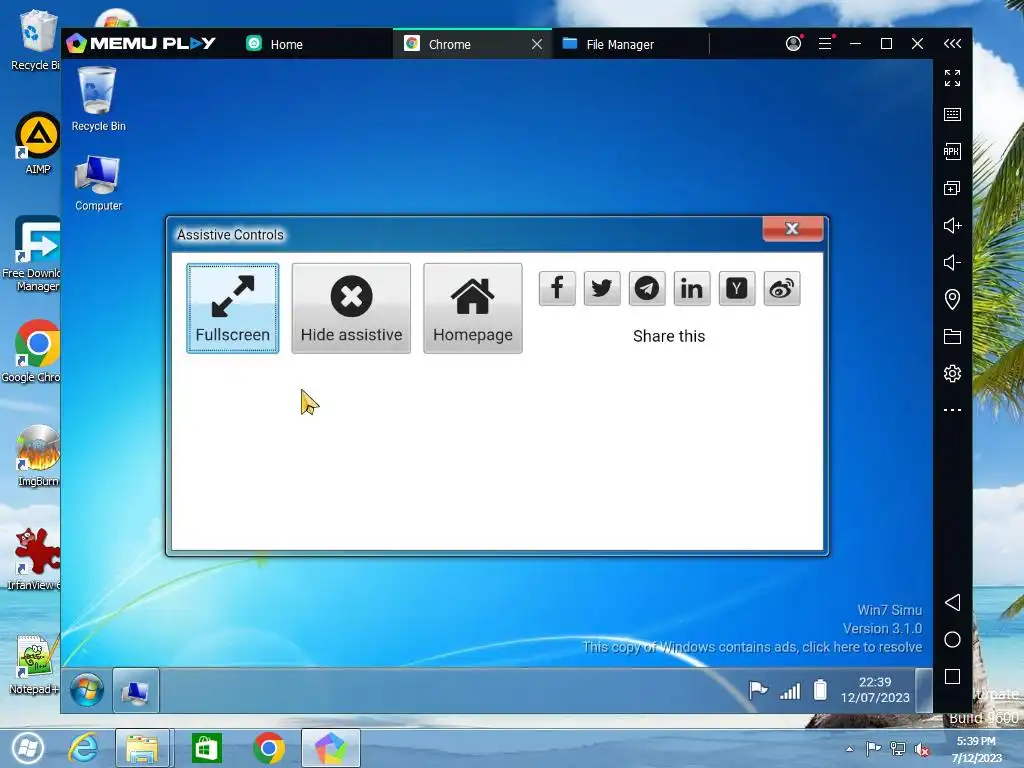Click the Show desktop strip in Win7 Simu
Screen dimensions: 1024x768
[923, 690]
